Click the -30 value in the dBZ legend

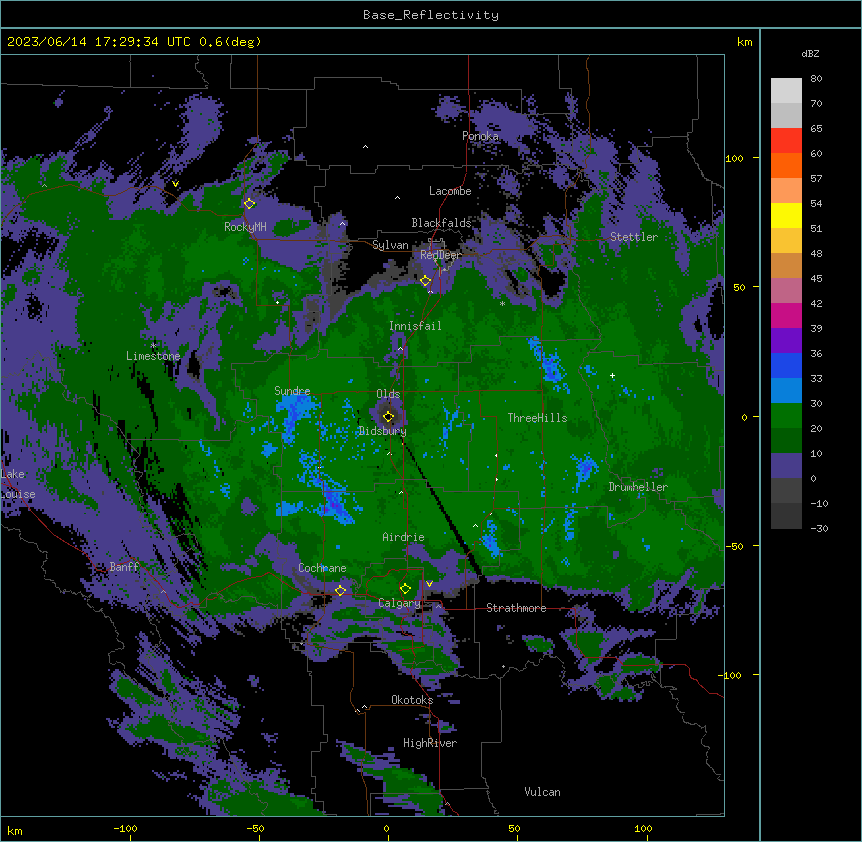coord(819,528)
